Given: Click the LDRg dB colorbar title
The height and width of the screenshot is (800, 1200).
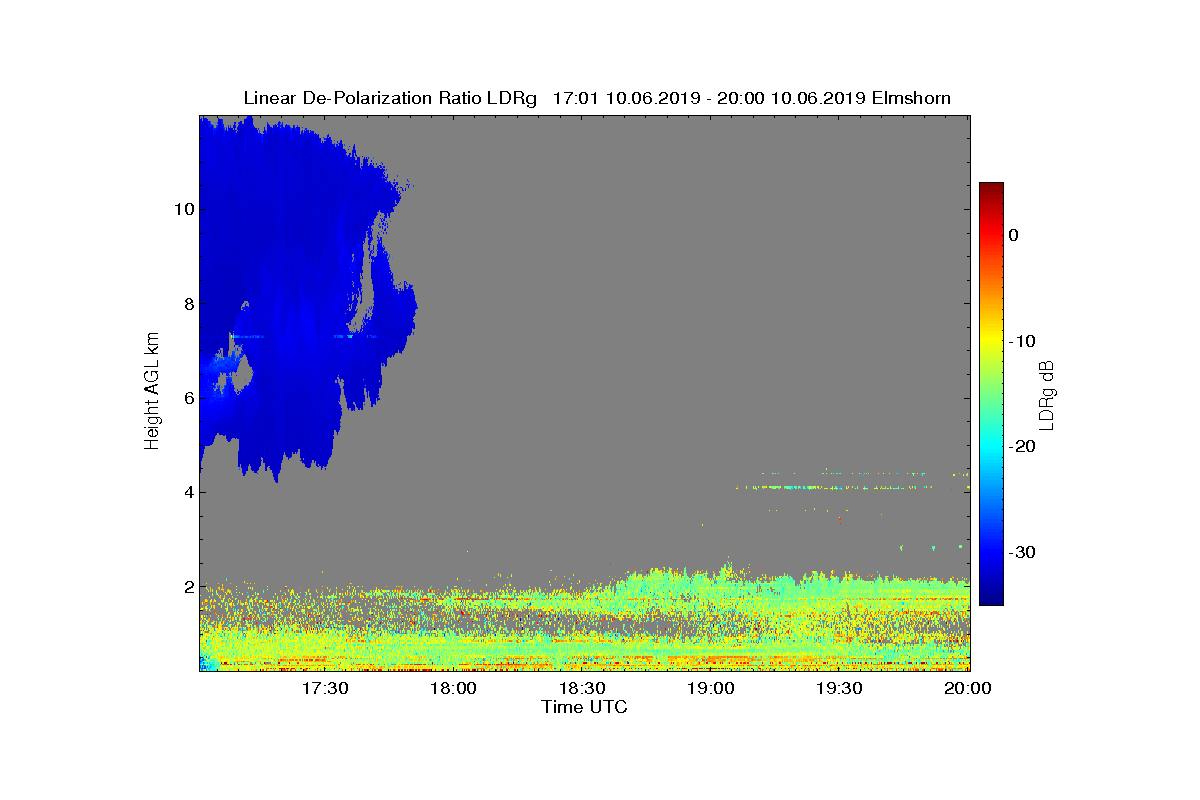Looking at the screenshot, I should (x=1048, y=393).
